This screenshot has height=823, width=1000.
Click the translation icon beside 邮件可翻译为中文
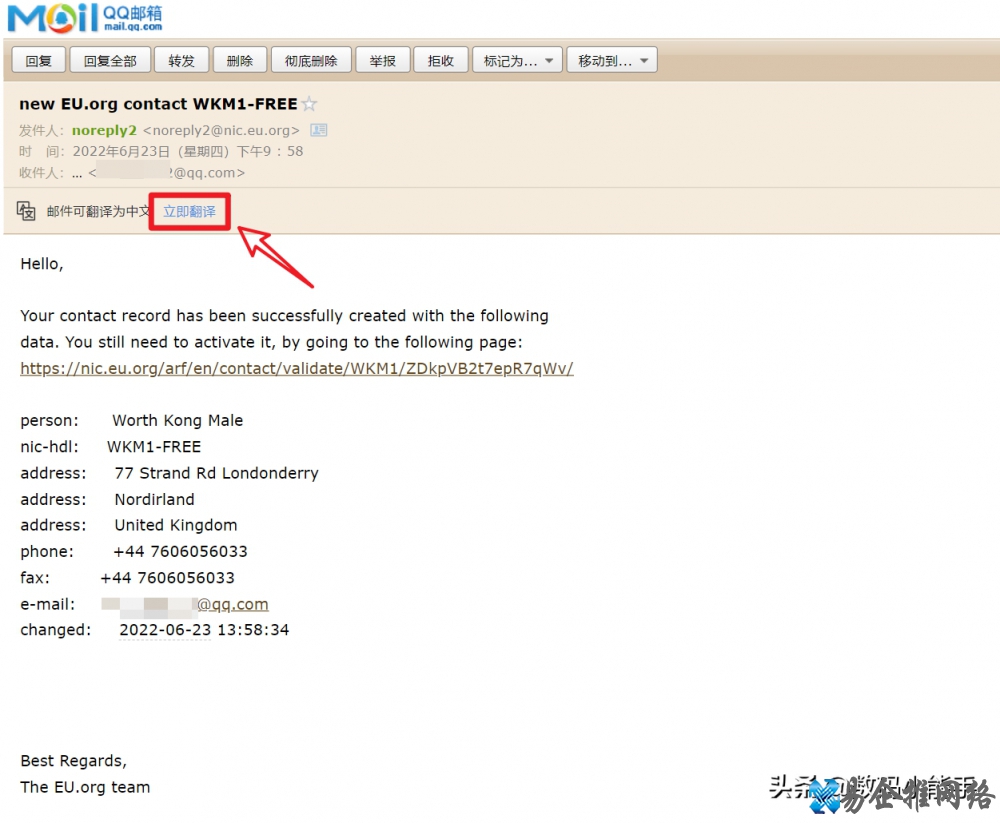click(26, 211)
